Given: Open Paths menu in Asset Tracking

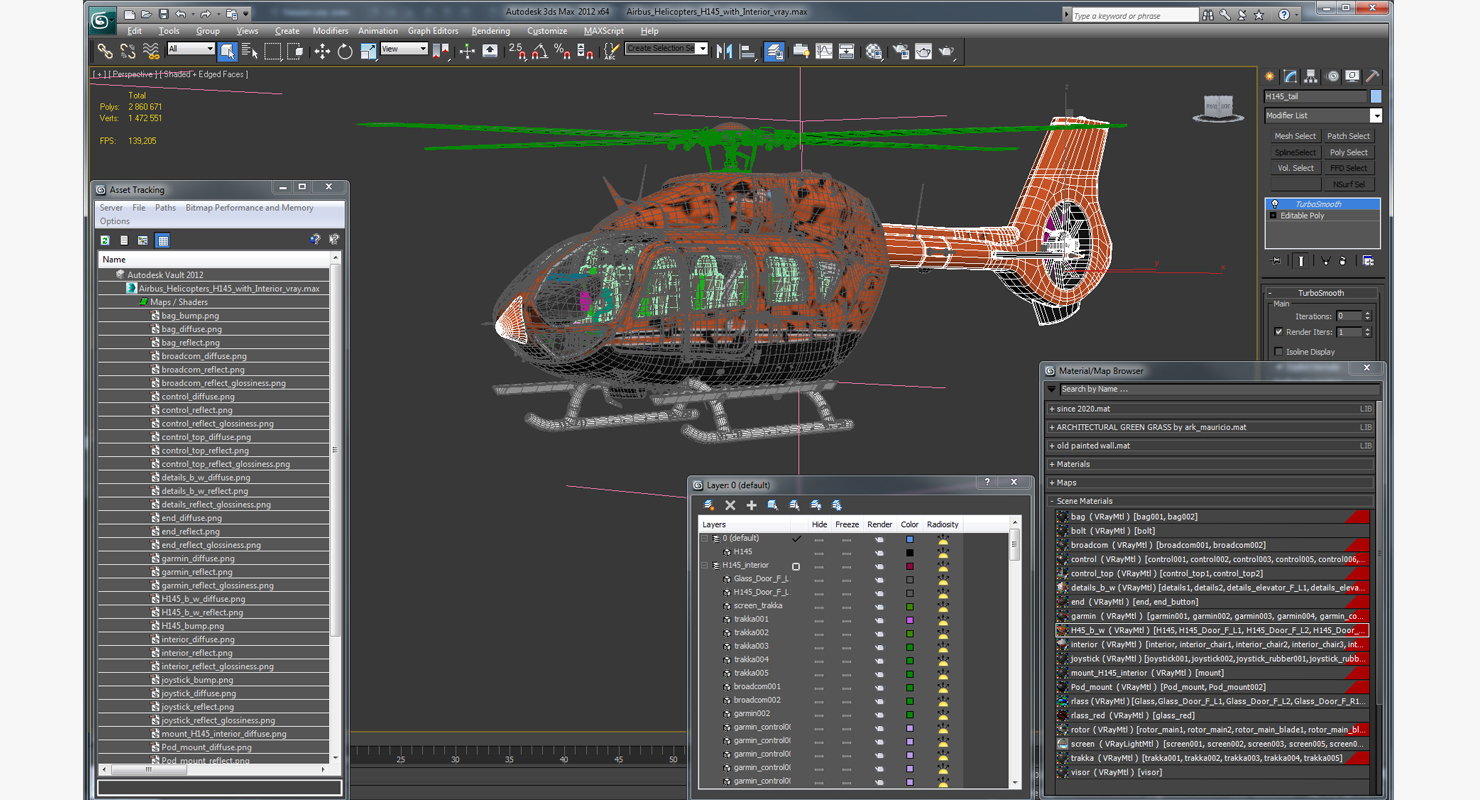Looking at the screenshot, I should (x=165, y=208).
